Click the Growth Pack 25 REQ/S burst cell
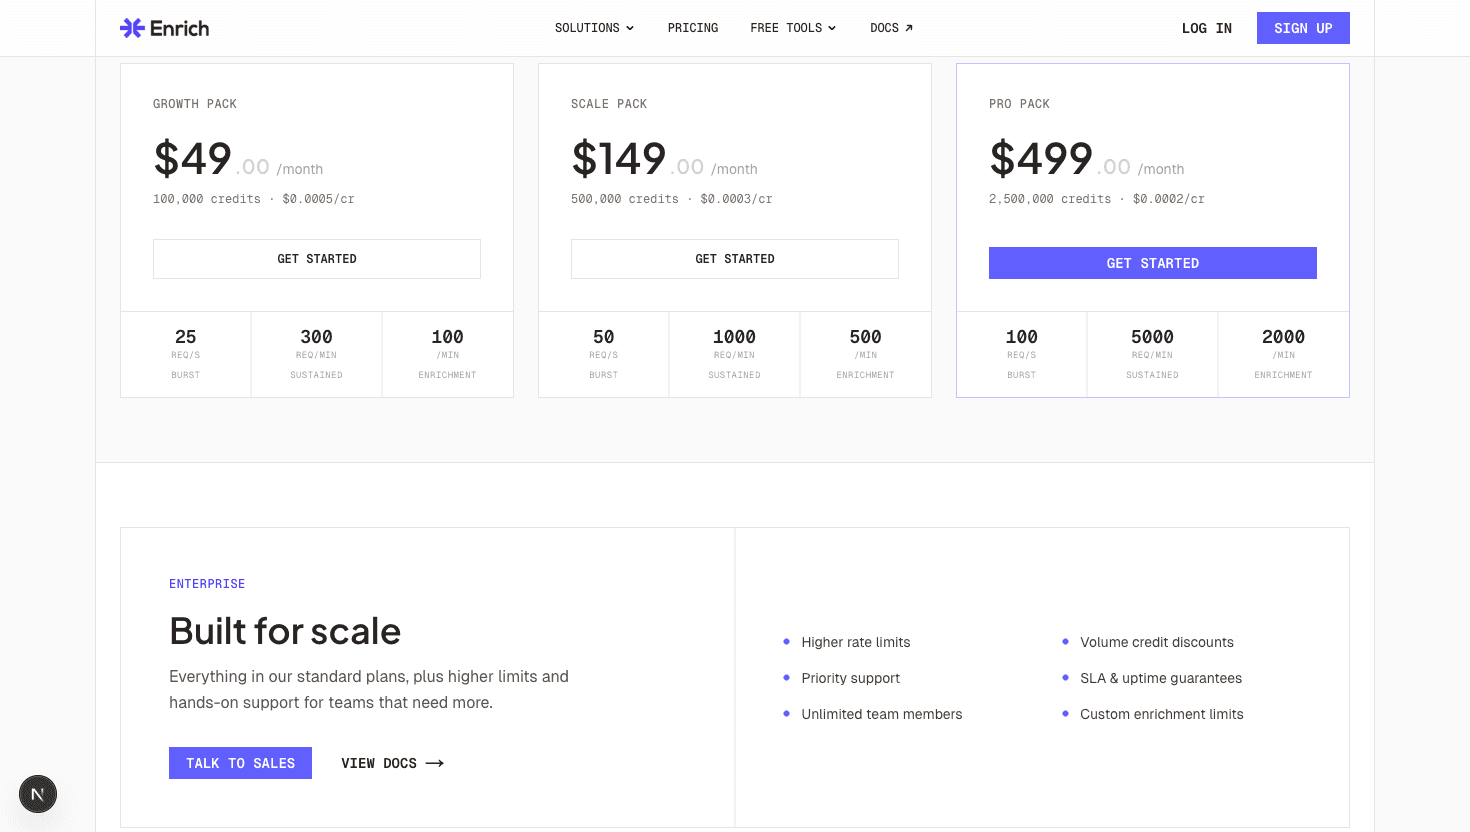The height and width of the screenshot is (832, 1470). (x=185, y=353)
